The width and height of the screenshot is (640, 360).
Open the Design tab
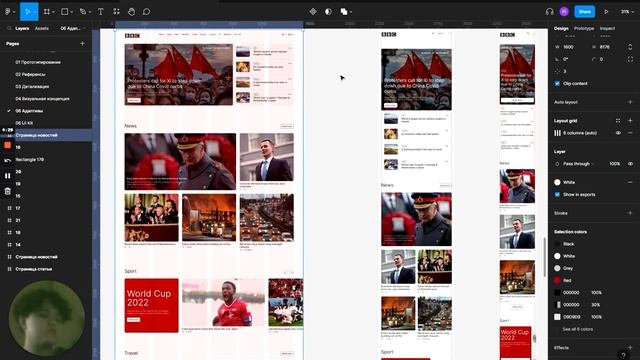click(x=561, y=28)
